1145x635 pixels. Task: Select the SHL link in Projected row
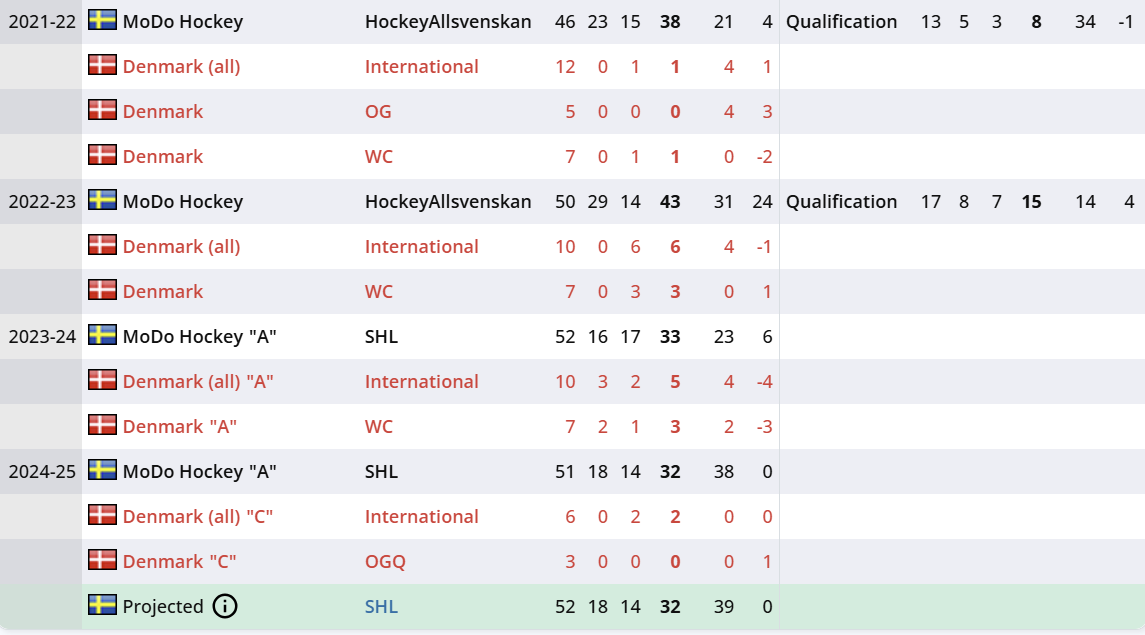pyautogui.click(x=381, y=606)
